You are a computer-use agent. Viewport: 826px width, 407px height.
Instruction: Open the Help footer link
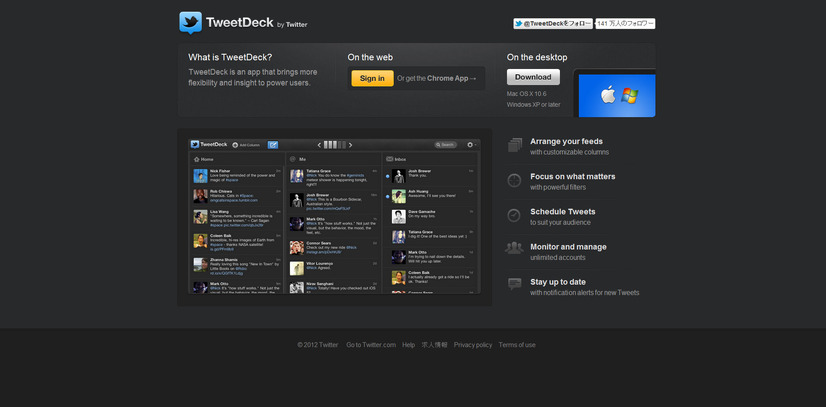tap(408, 345)
